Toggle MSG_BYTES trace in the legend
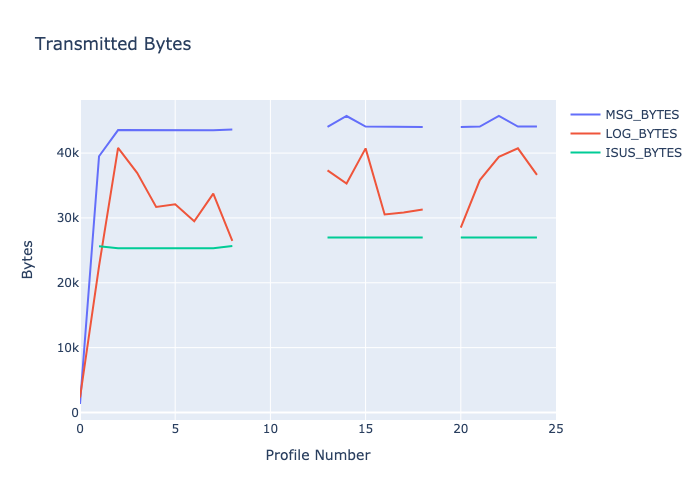The width and height of the screenshot is (700, 500). click(x=642, y=114)
